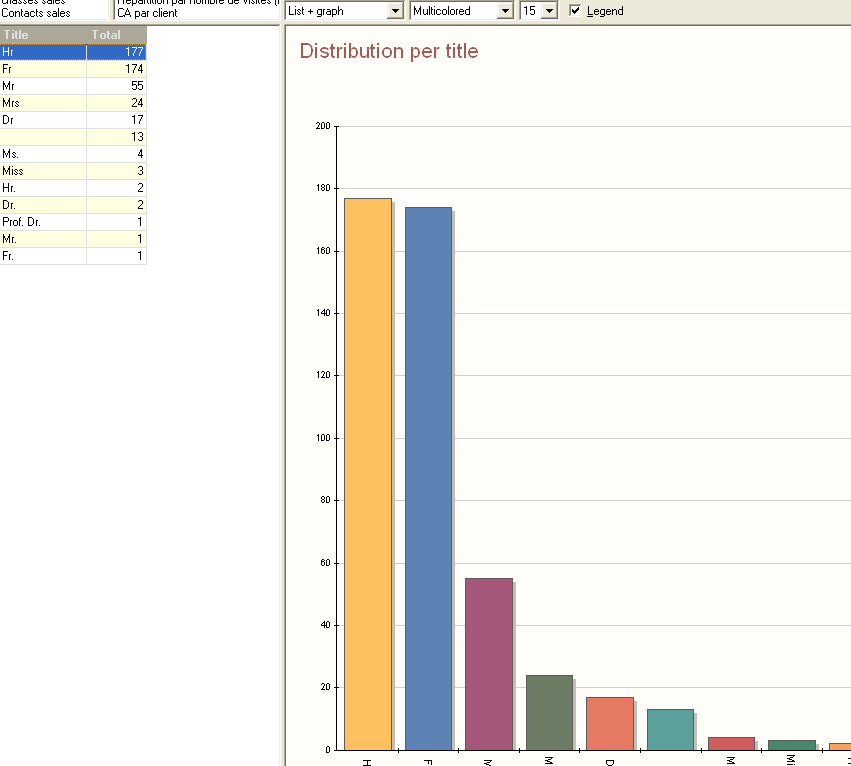Click the blue Fr bar in chart
The width and height of the screenshot is (851, 766).
click(x=428, y=478)
